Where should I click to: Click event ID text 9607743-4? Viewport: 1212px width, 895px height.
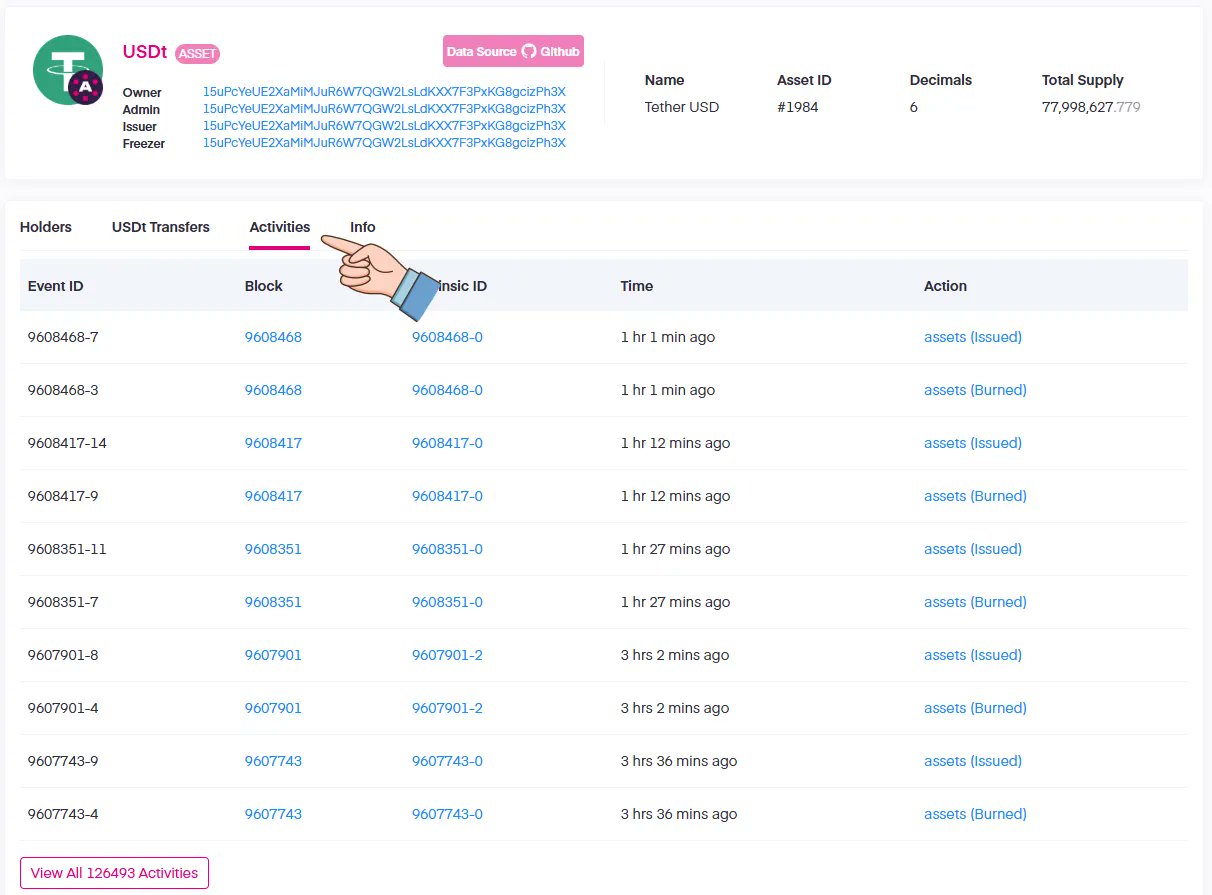point(63,814)
